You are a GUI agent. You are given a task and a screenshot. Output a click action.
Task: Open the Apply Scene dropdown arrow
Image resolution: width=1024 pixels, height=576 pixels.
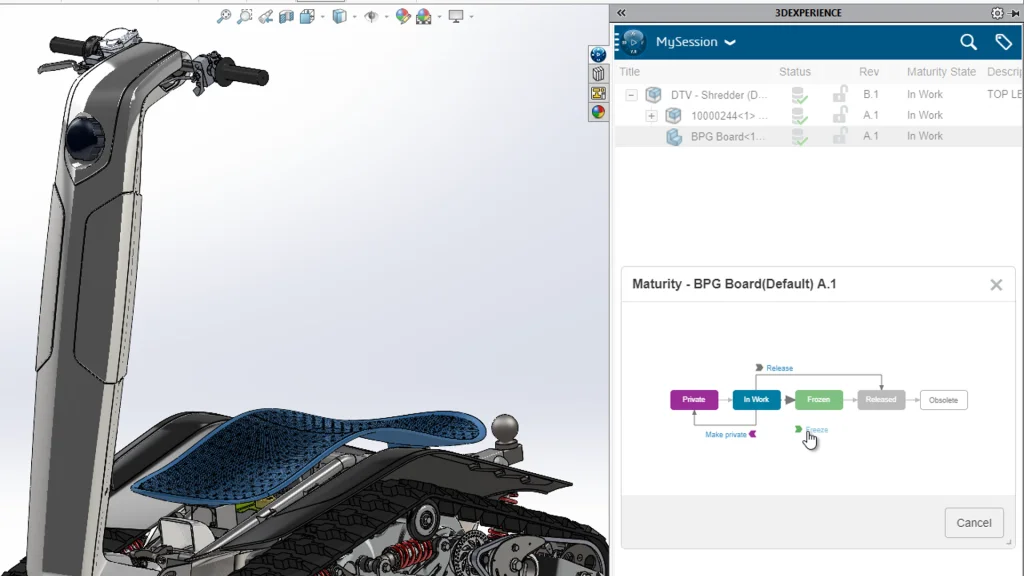440,17
